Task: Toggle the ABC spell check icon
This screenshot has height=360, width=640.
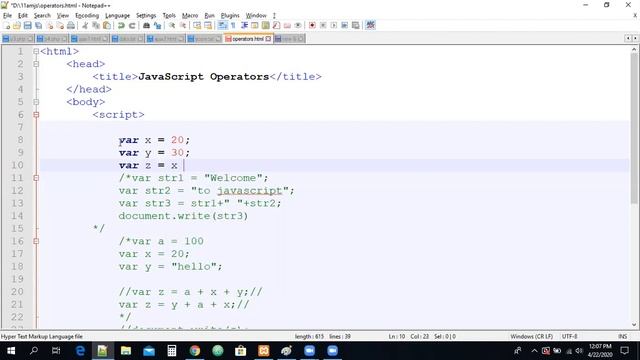Action: click(x=370, y=25)
